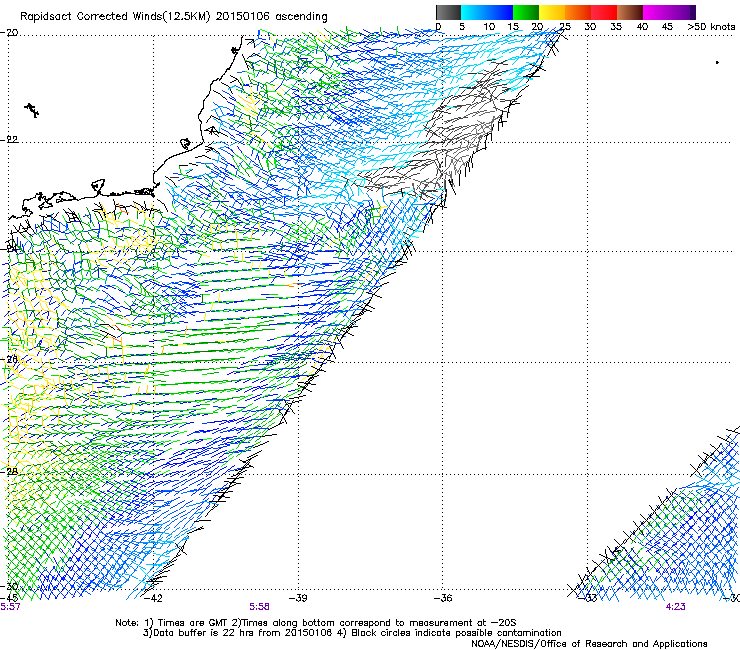Click the title 'Rapidscat Corrected Winds(12.5KM)'

tap(115, 17)
